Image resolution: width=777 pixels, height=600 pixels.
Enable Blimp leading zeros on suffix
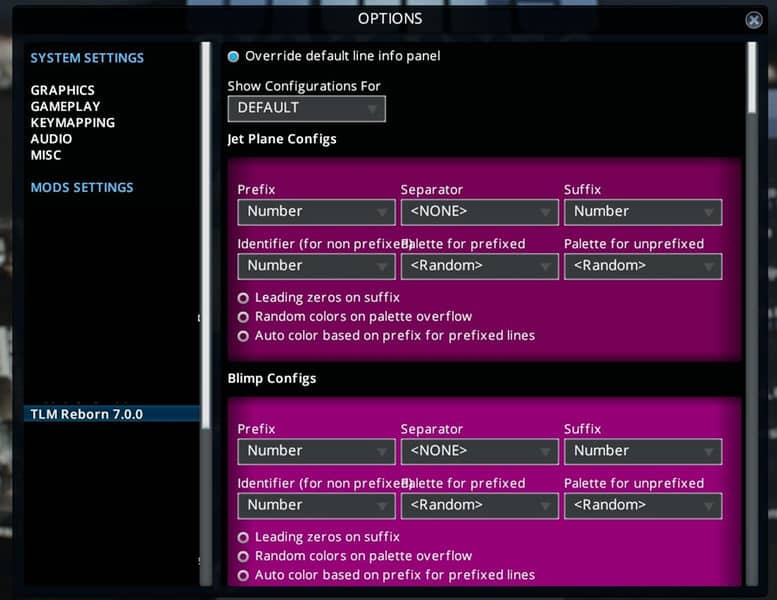click(243, 537)
